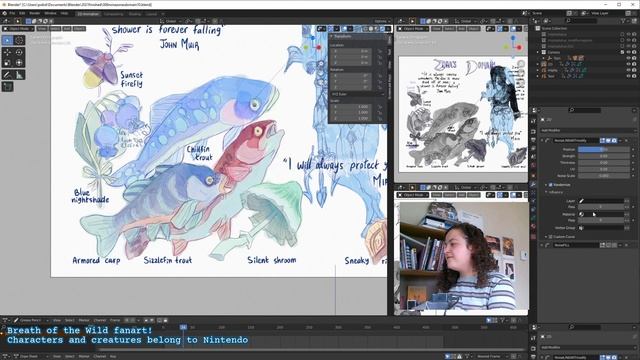Open main viewport Add menu
The image size is (640, 360).
[67, 29]
